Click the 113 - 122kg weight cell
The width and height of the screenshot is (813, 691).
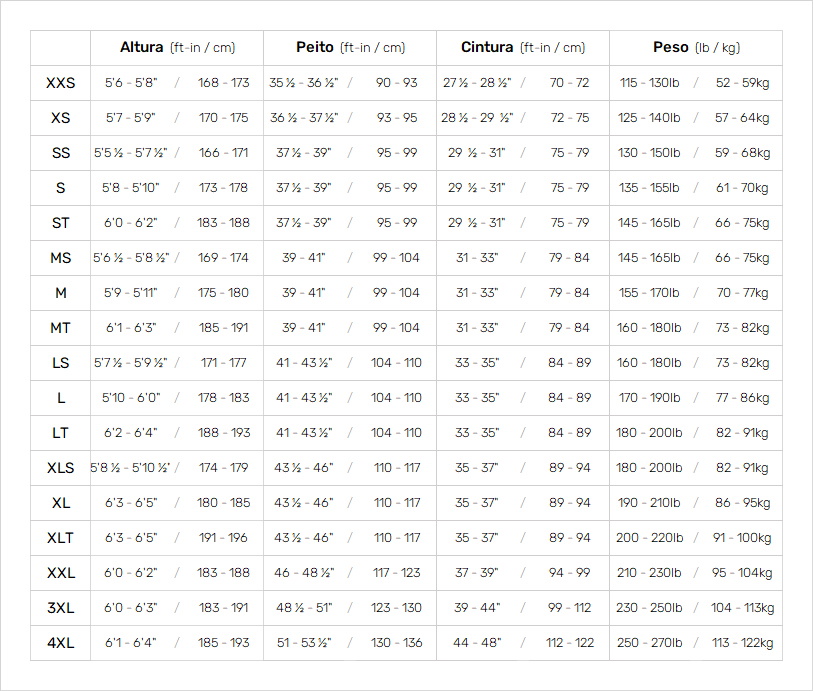click(742, 643)
